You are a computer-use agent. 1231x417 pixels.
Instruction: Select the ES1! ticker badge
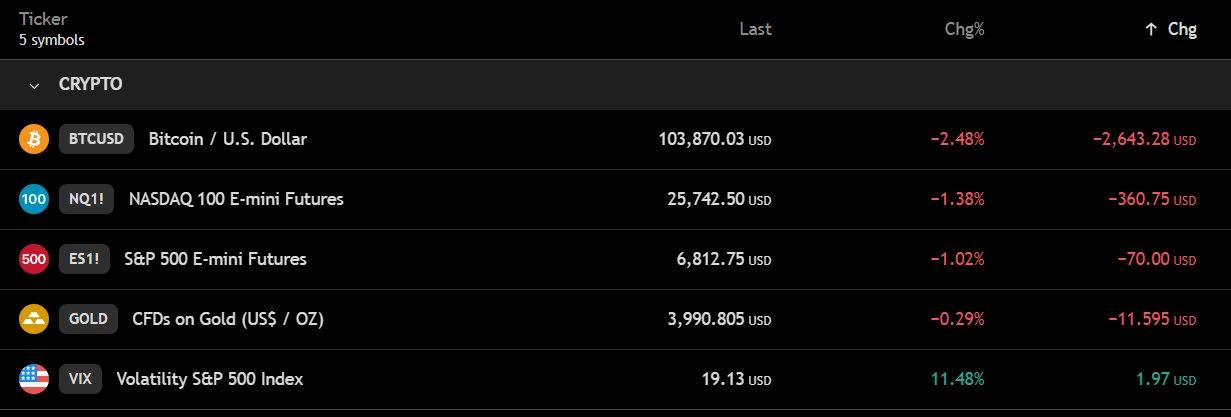[x=84, y=259]
